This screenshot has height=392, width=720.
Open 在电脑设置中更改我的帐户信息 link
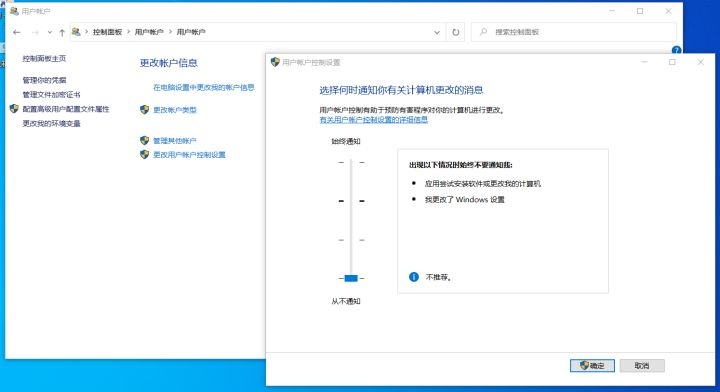pyautogui.click(x=203, y=87)
